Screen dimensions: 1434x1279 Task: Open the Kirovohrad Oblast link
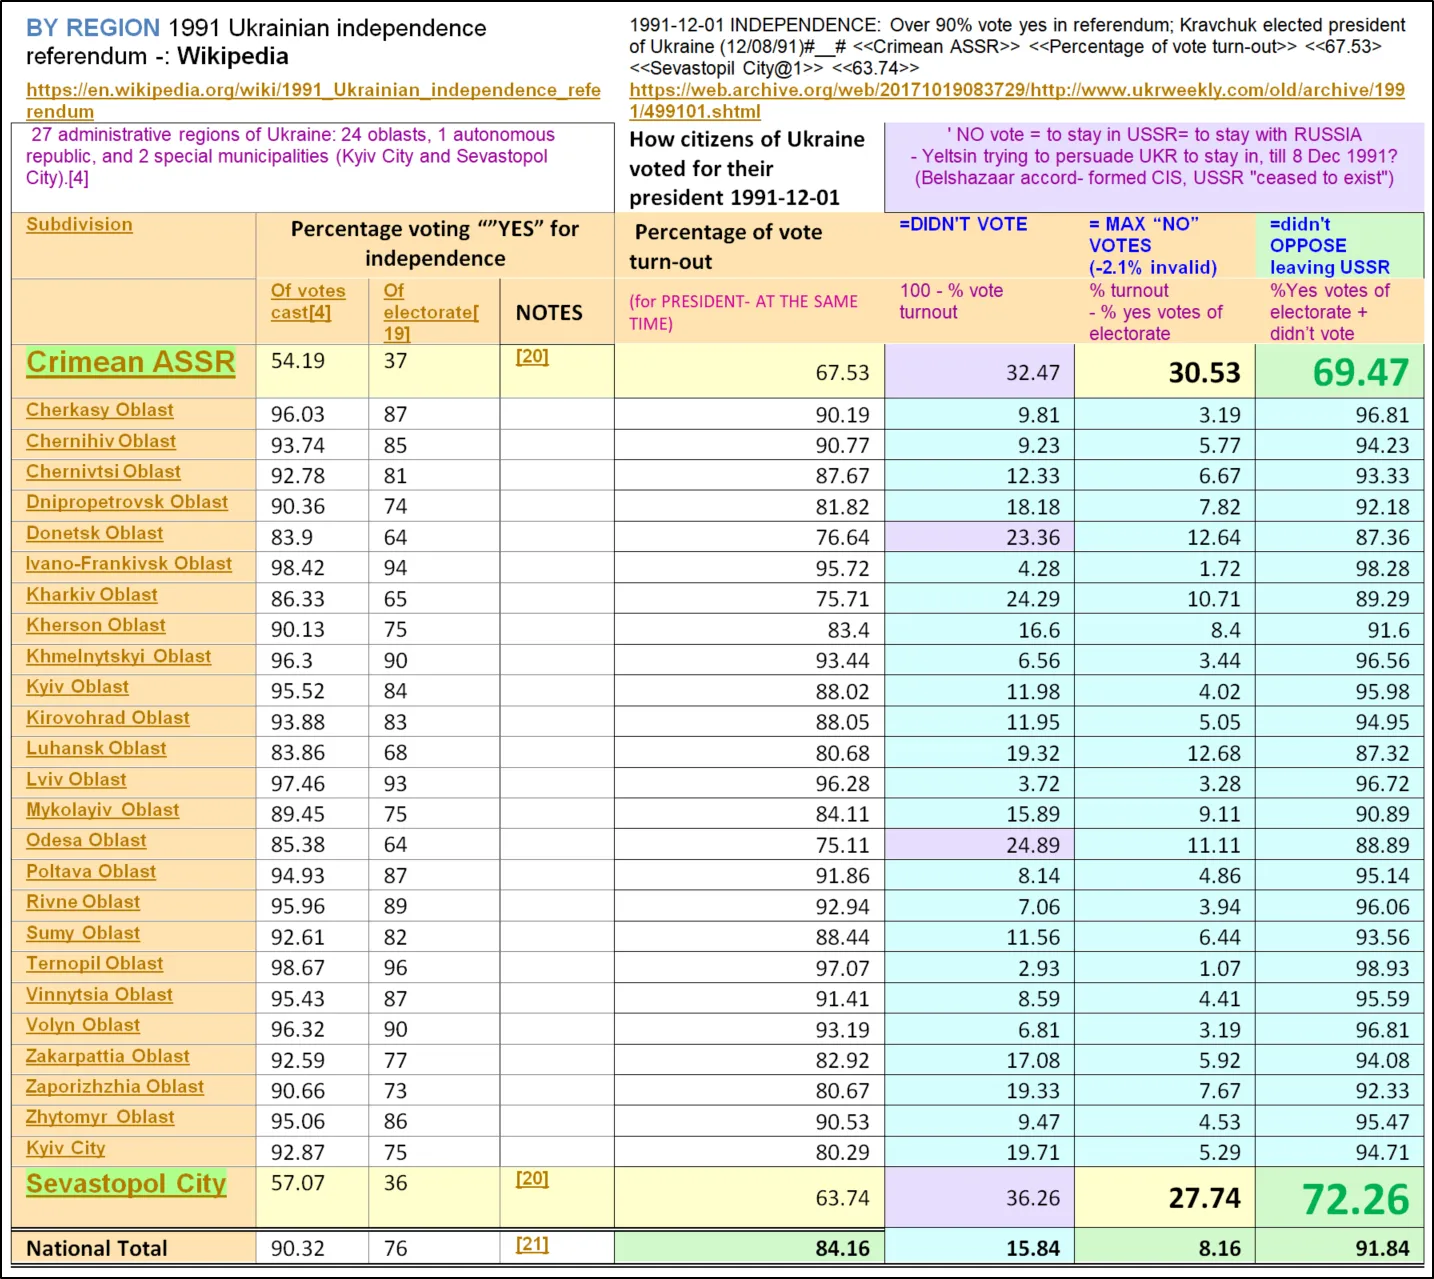tap(108, 718)
